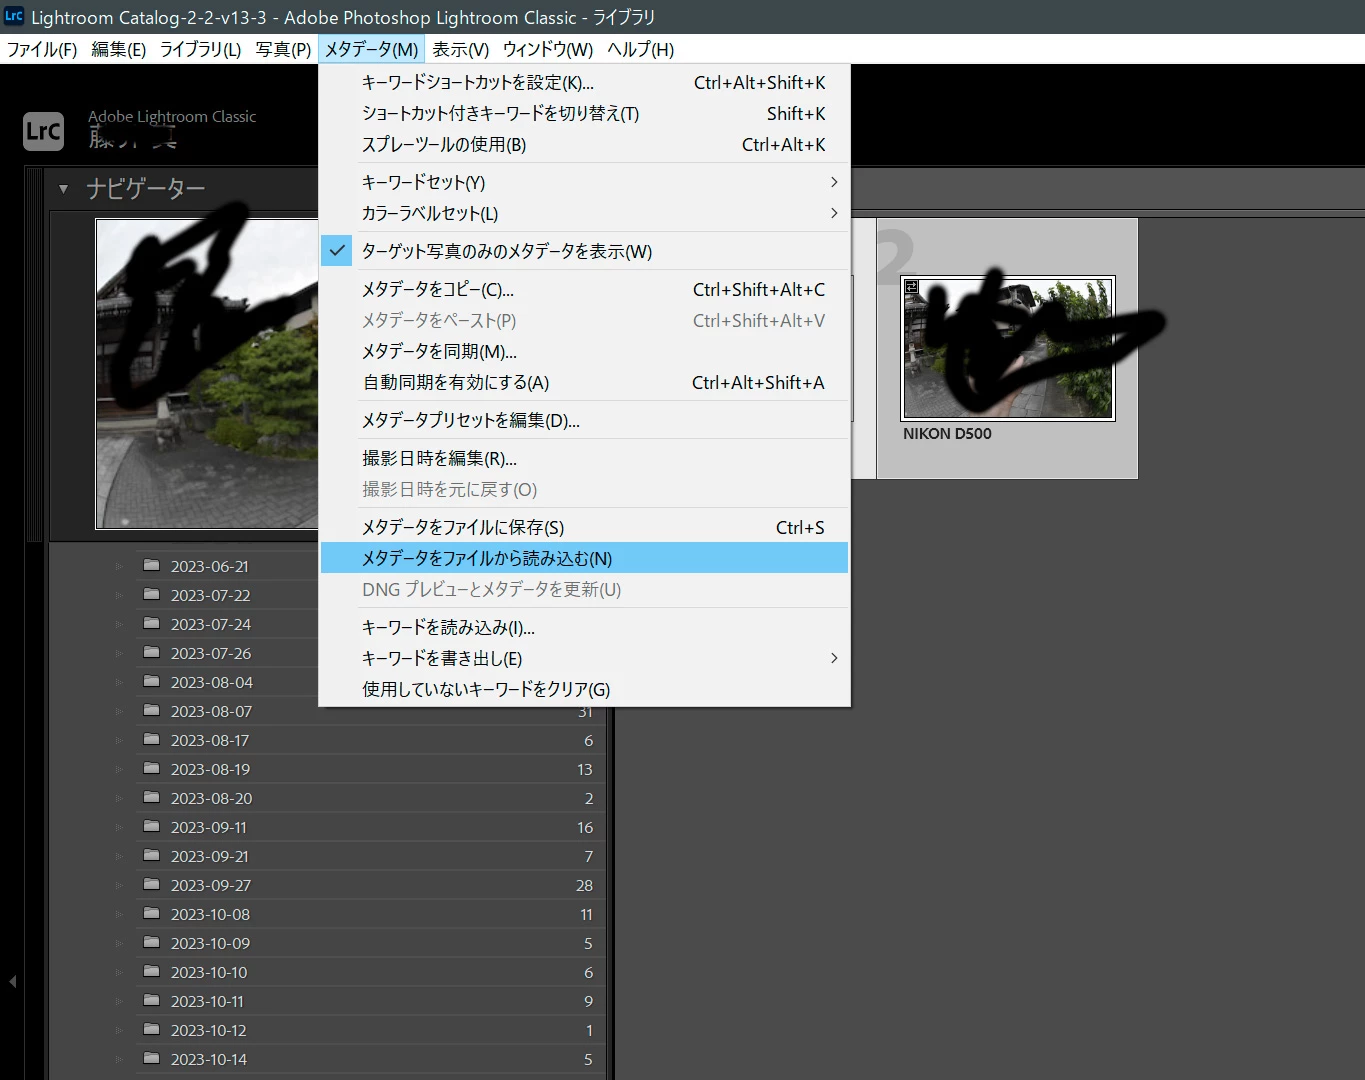This screenshot has height=1080, width=1365.
Task: Click the folder icon beside 2023-10-08
Action: (x=152, y=913)
